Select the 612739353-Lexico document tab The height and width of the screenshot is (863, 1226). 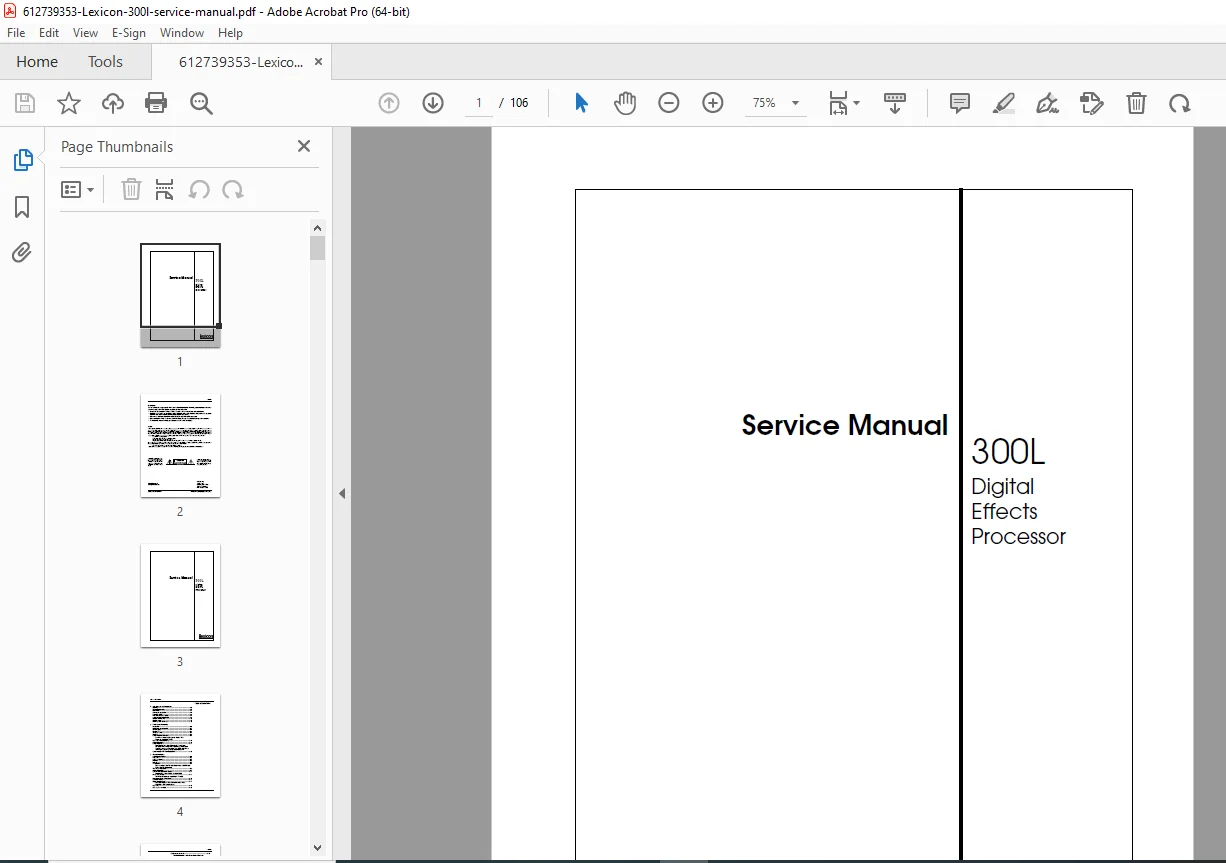point(240,62)
